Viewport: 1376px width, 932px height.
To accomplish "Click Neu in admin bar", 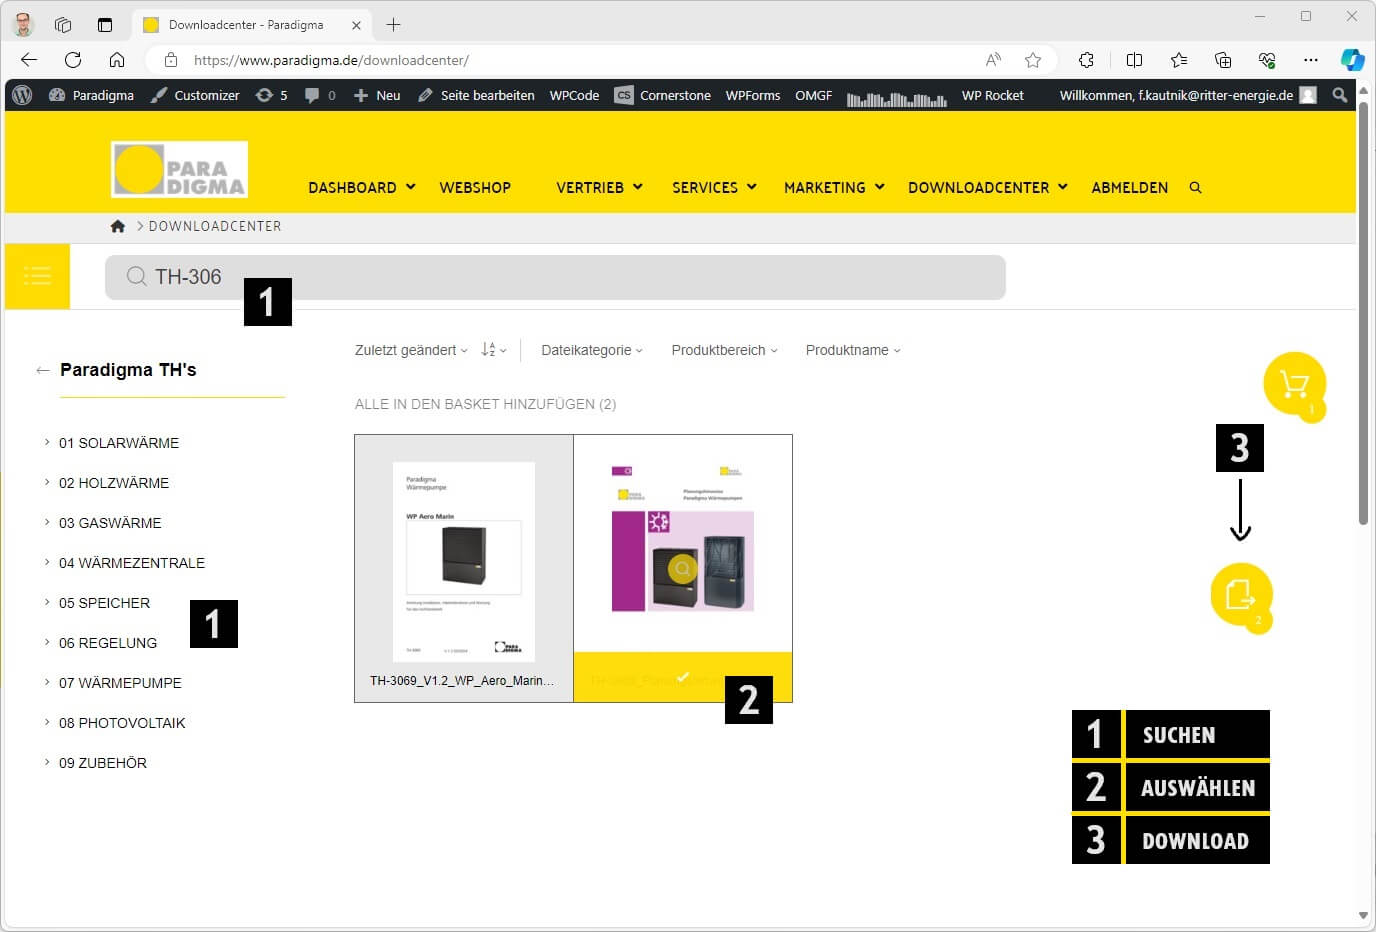I will [x=377, y=95].
